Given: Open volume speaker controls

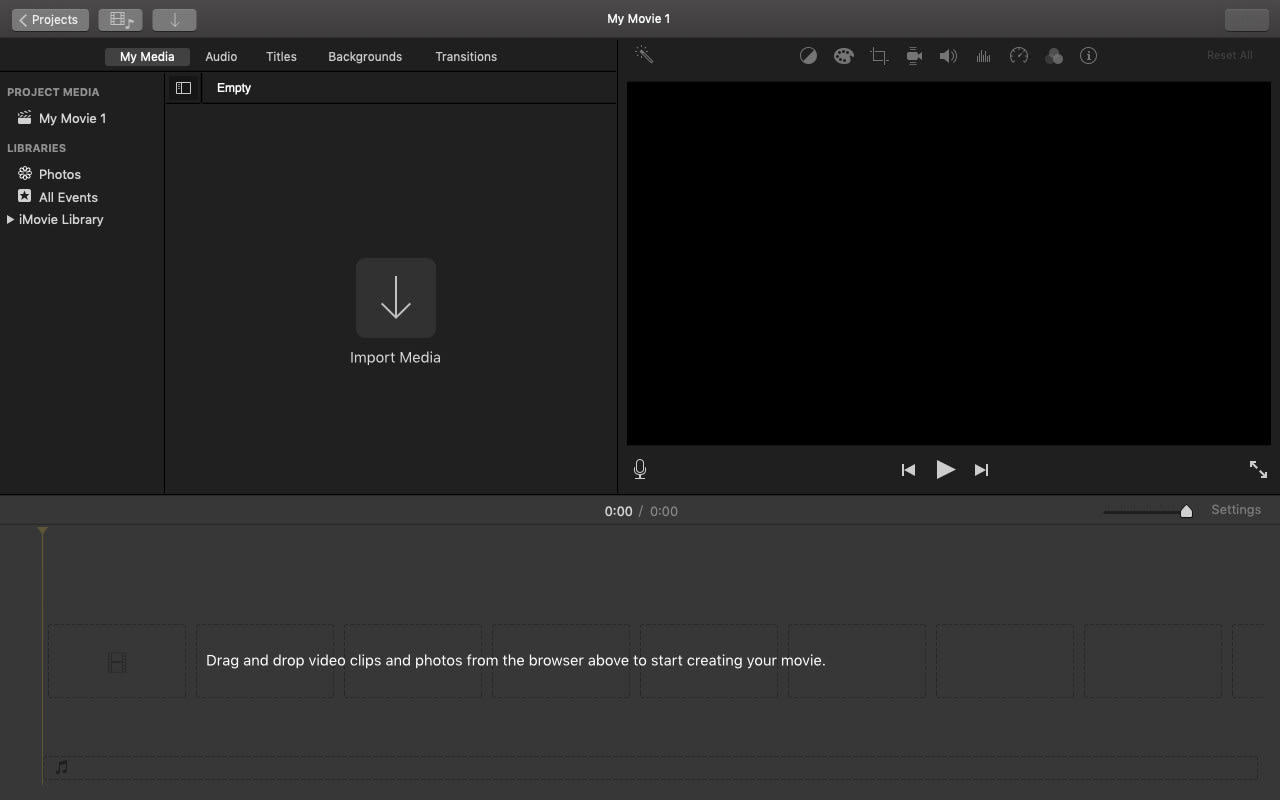Looking at the screenshot, I should pyautogui.click(x=948, y=56).
